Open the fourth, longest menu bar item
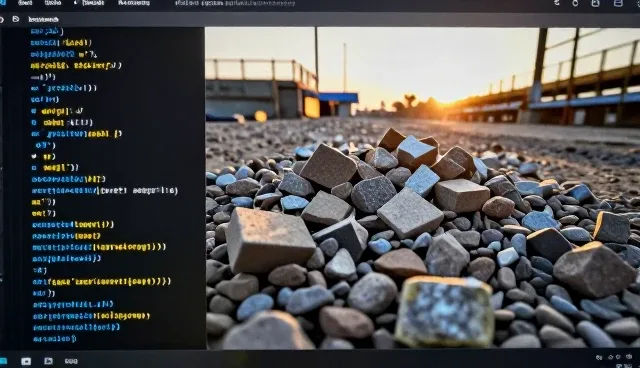 pos(134,3)
